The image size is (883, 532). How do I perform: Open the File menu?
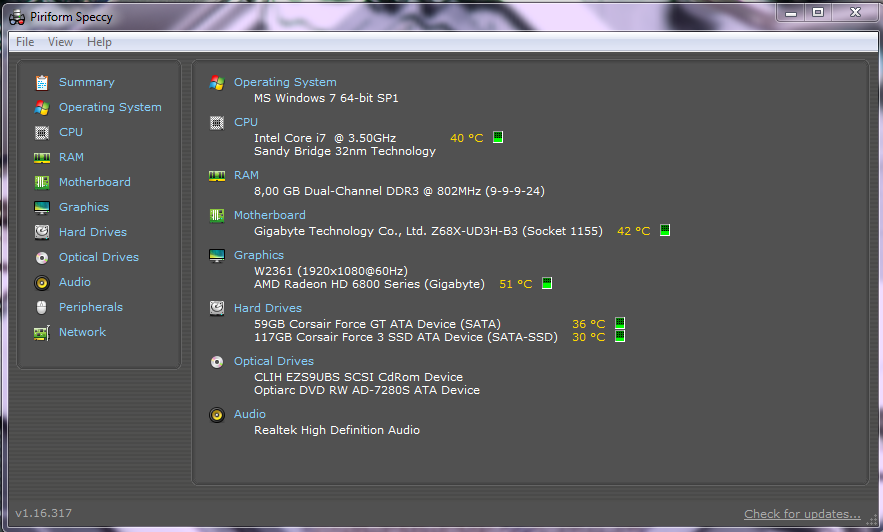tap(25, 42)
